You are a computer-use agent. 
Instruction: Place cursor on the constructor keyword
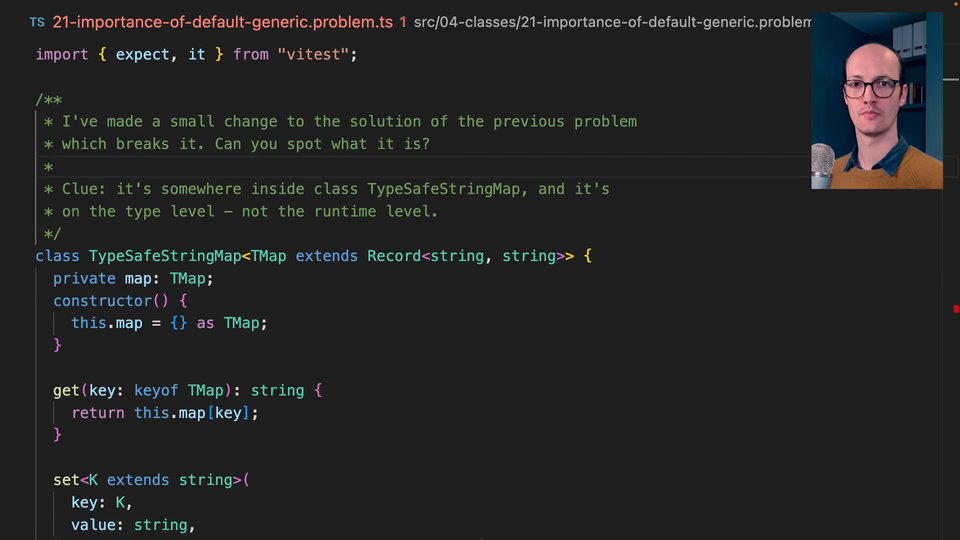(x=102, y=301)
